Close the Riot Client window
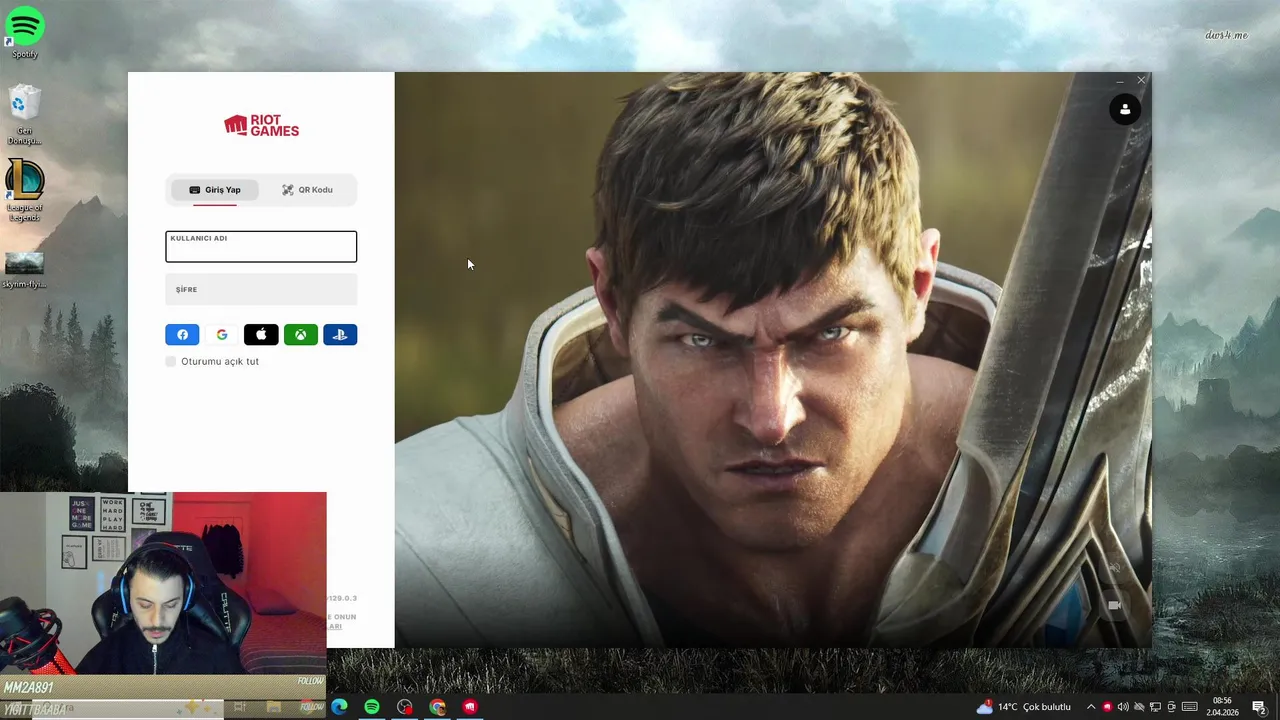 click(1141, 80)
